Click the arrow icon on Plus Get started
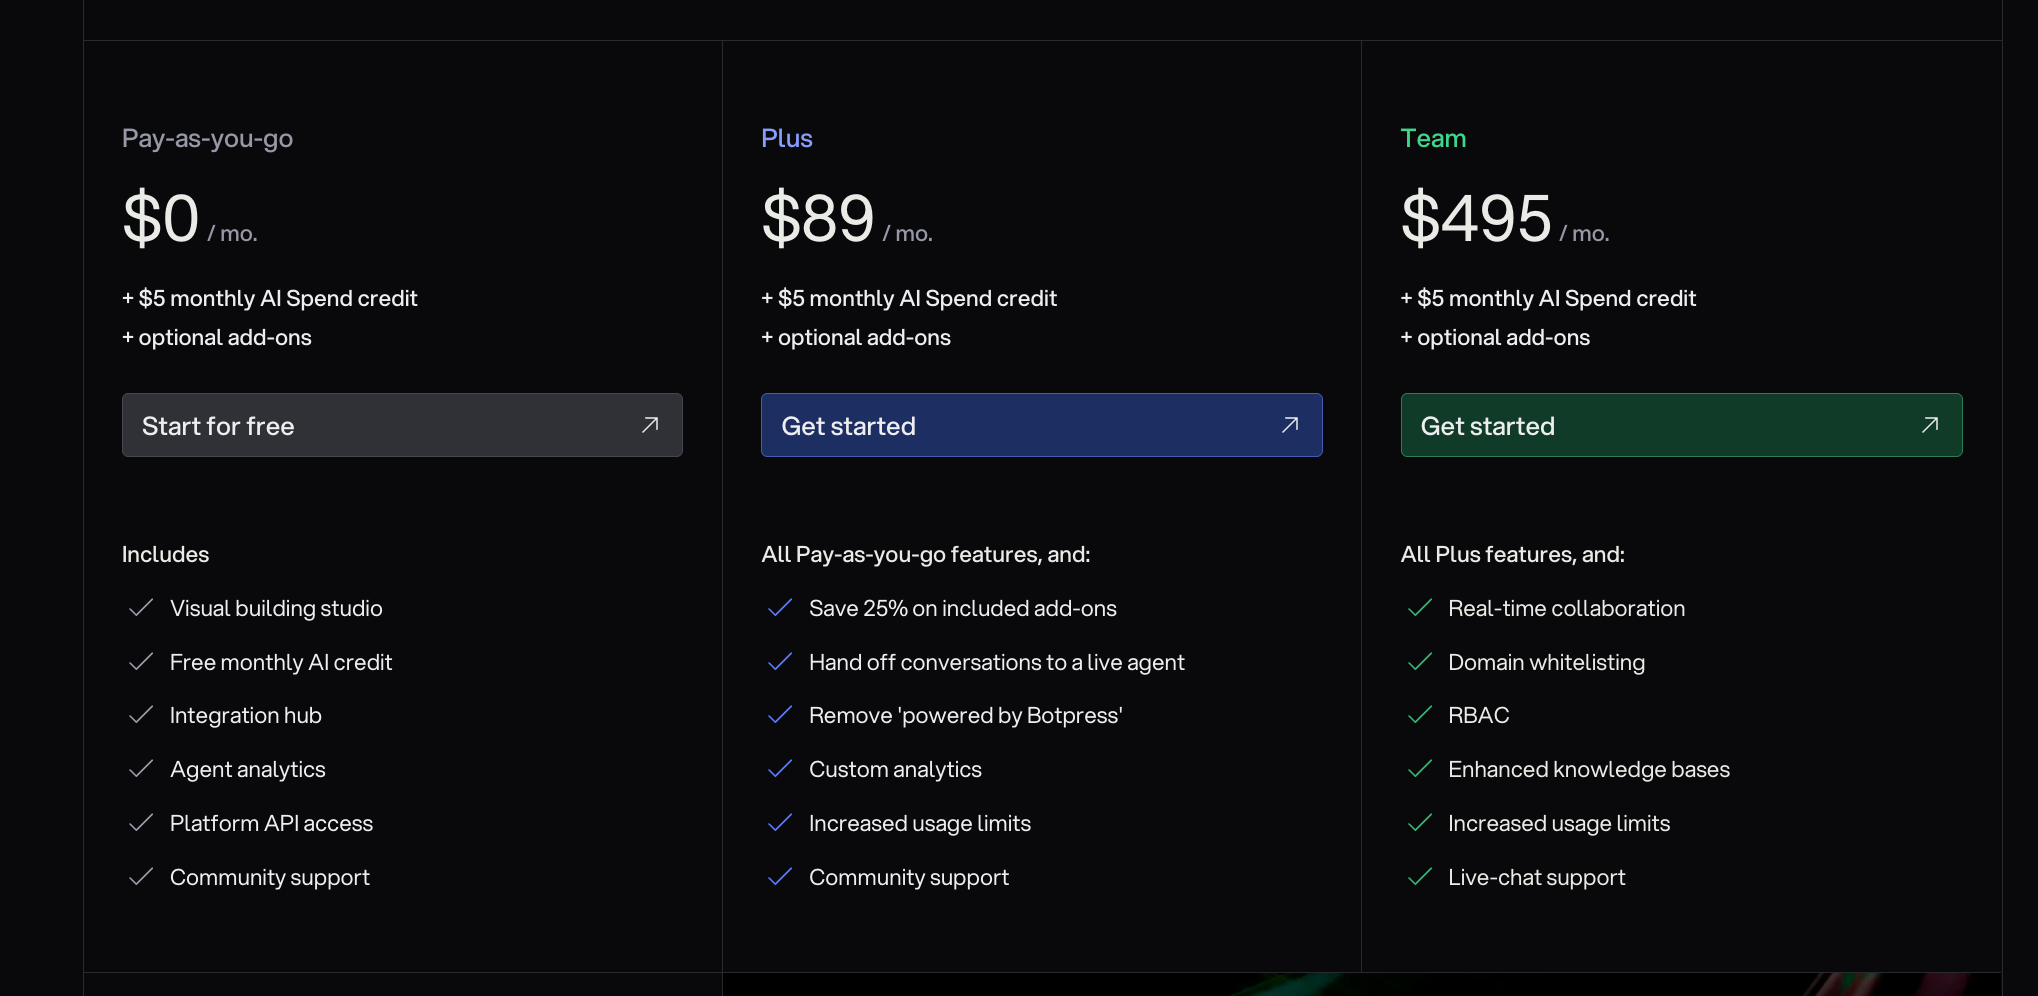The width and height of the screenshot is (2038, 996). [1290, 425]
